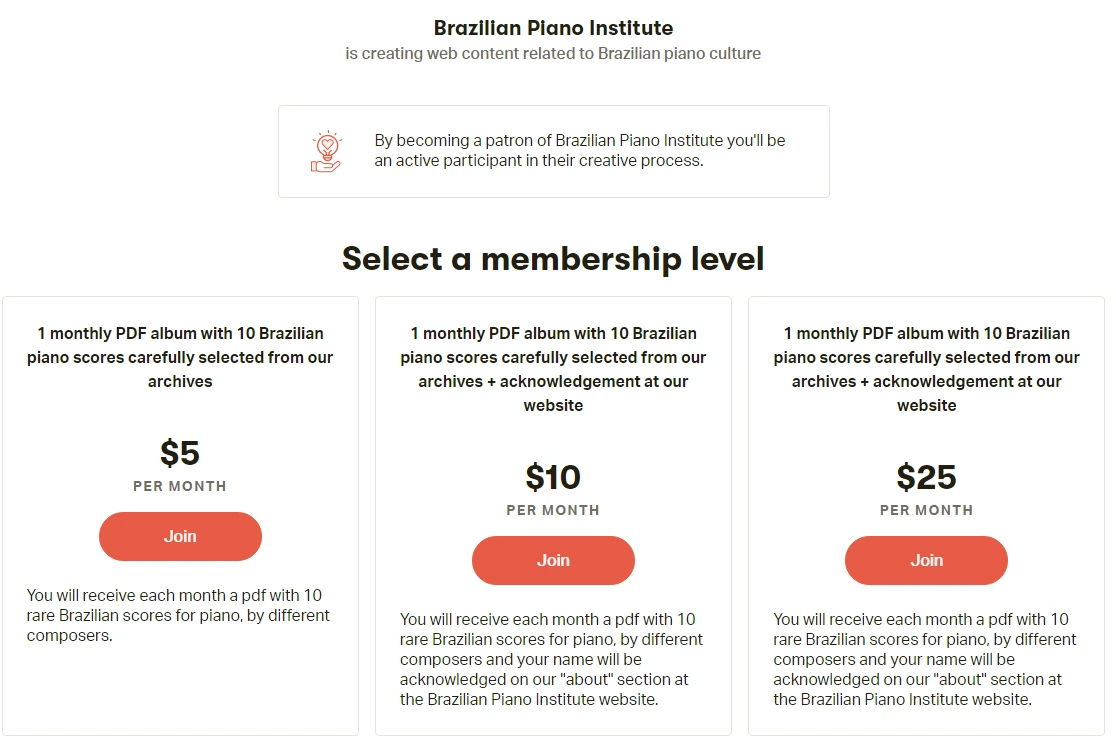1116x743 pixels.
Task: Click the "is creating web content" subtitle
Action: coord(553,53)
